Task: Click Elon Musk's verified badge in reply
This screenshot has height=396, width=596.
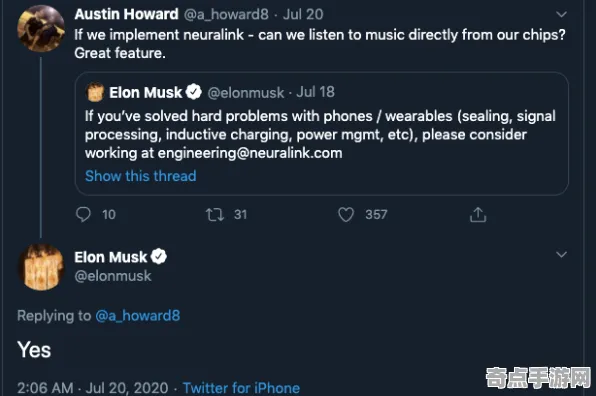Action: pyautogui.click(x=159, y=257)
